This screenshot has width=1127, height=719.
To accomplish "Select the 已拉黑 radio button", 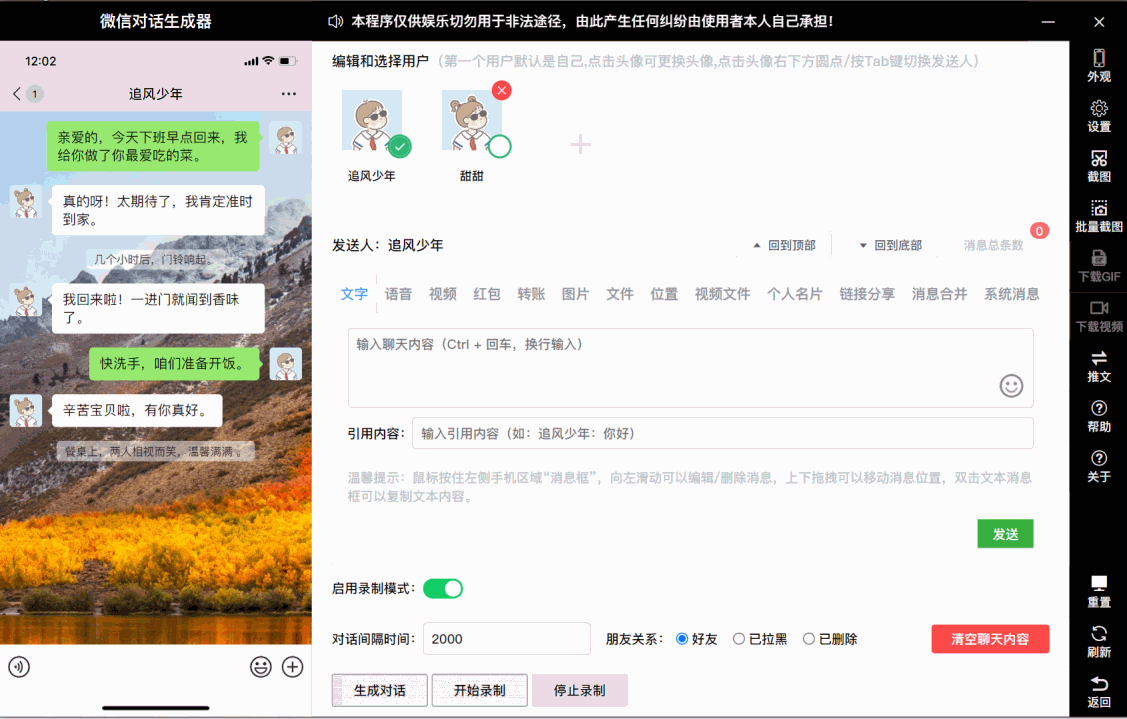I will click(x=738, y=639).
